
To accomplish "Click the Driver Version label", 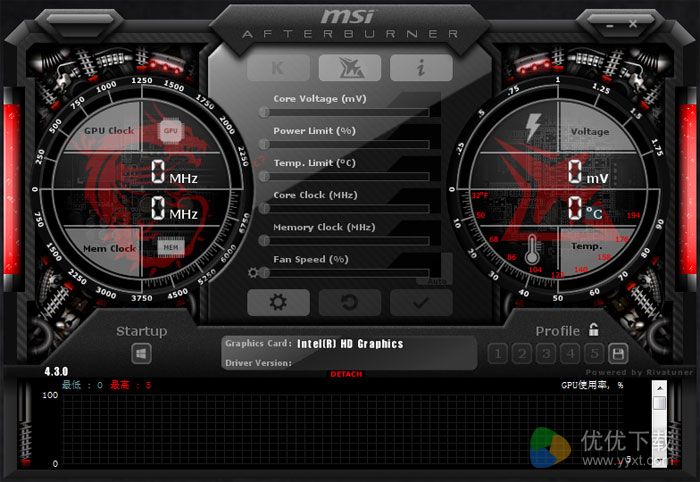I will point(258,363).
